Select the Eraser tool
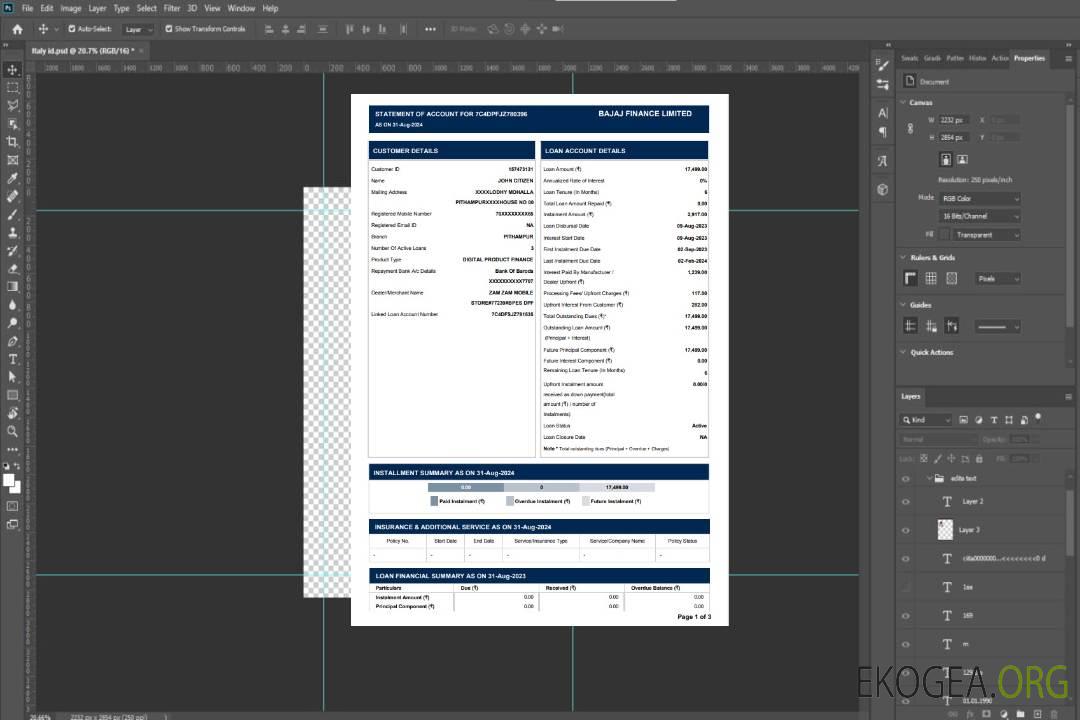Viewport: 1080px width, 720px height. [12, 269]
